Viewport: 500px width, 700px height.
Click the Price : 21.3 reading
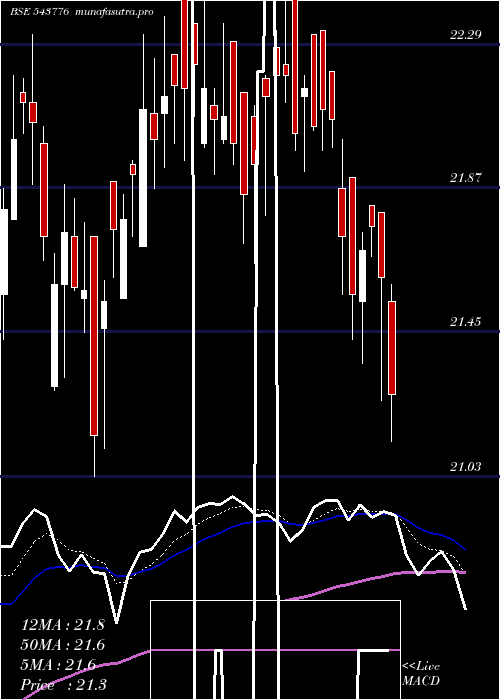click(x=63, y=684)
